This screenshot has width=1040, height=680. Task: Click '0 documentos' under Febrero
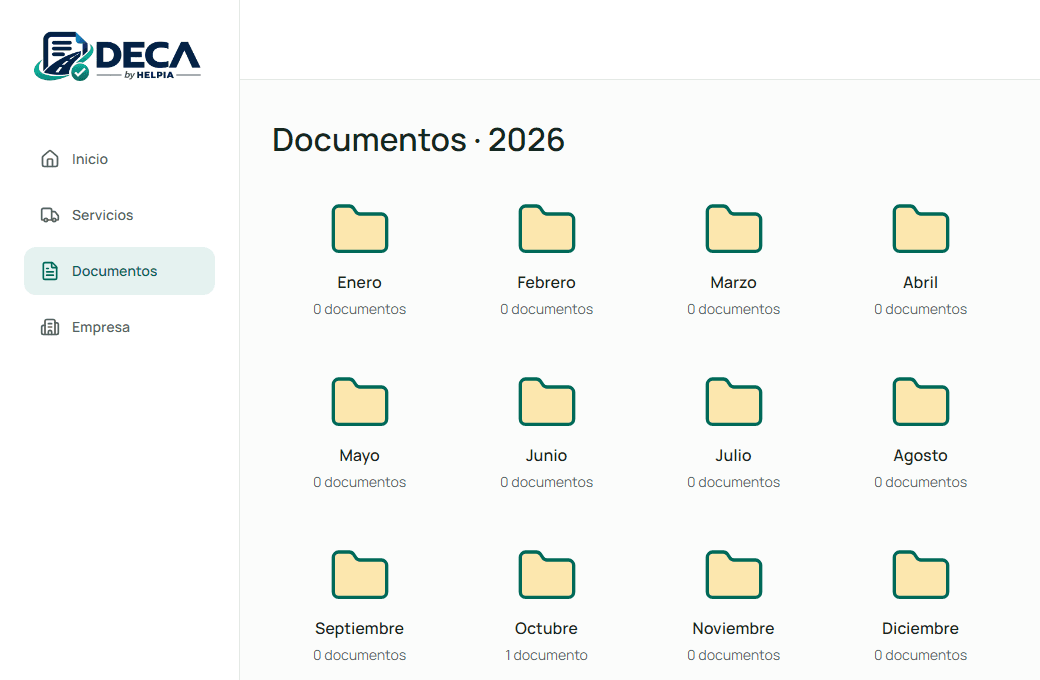(x=547, y=309)
